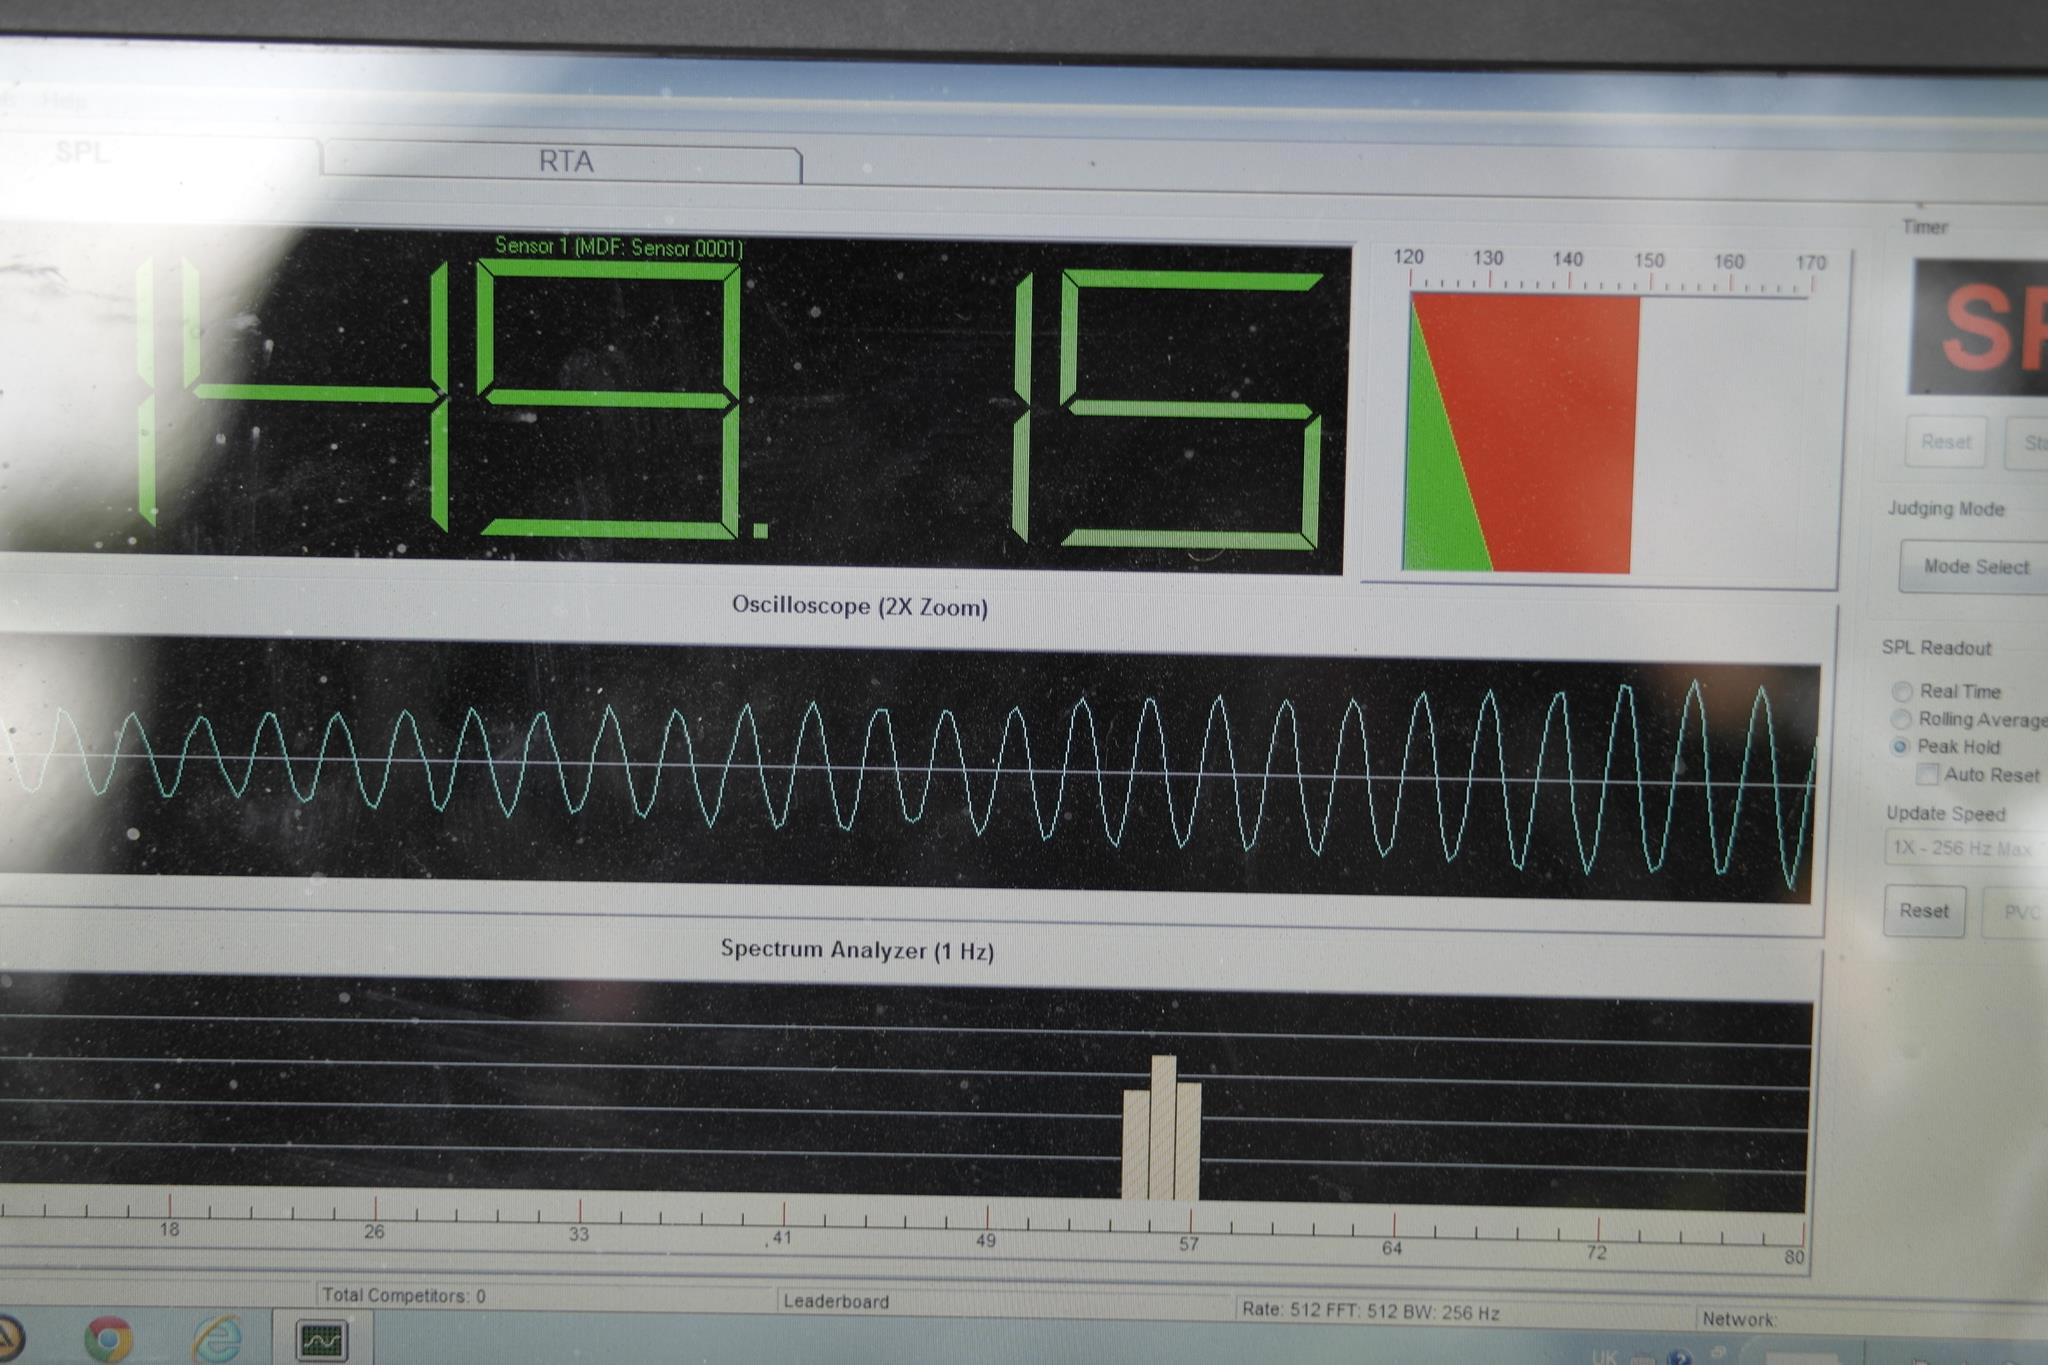Click the help icon in system tray
2048x1365 pixels.
1679,1357
